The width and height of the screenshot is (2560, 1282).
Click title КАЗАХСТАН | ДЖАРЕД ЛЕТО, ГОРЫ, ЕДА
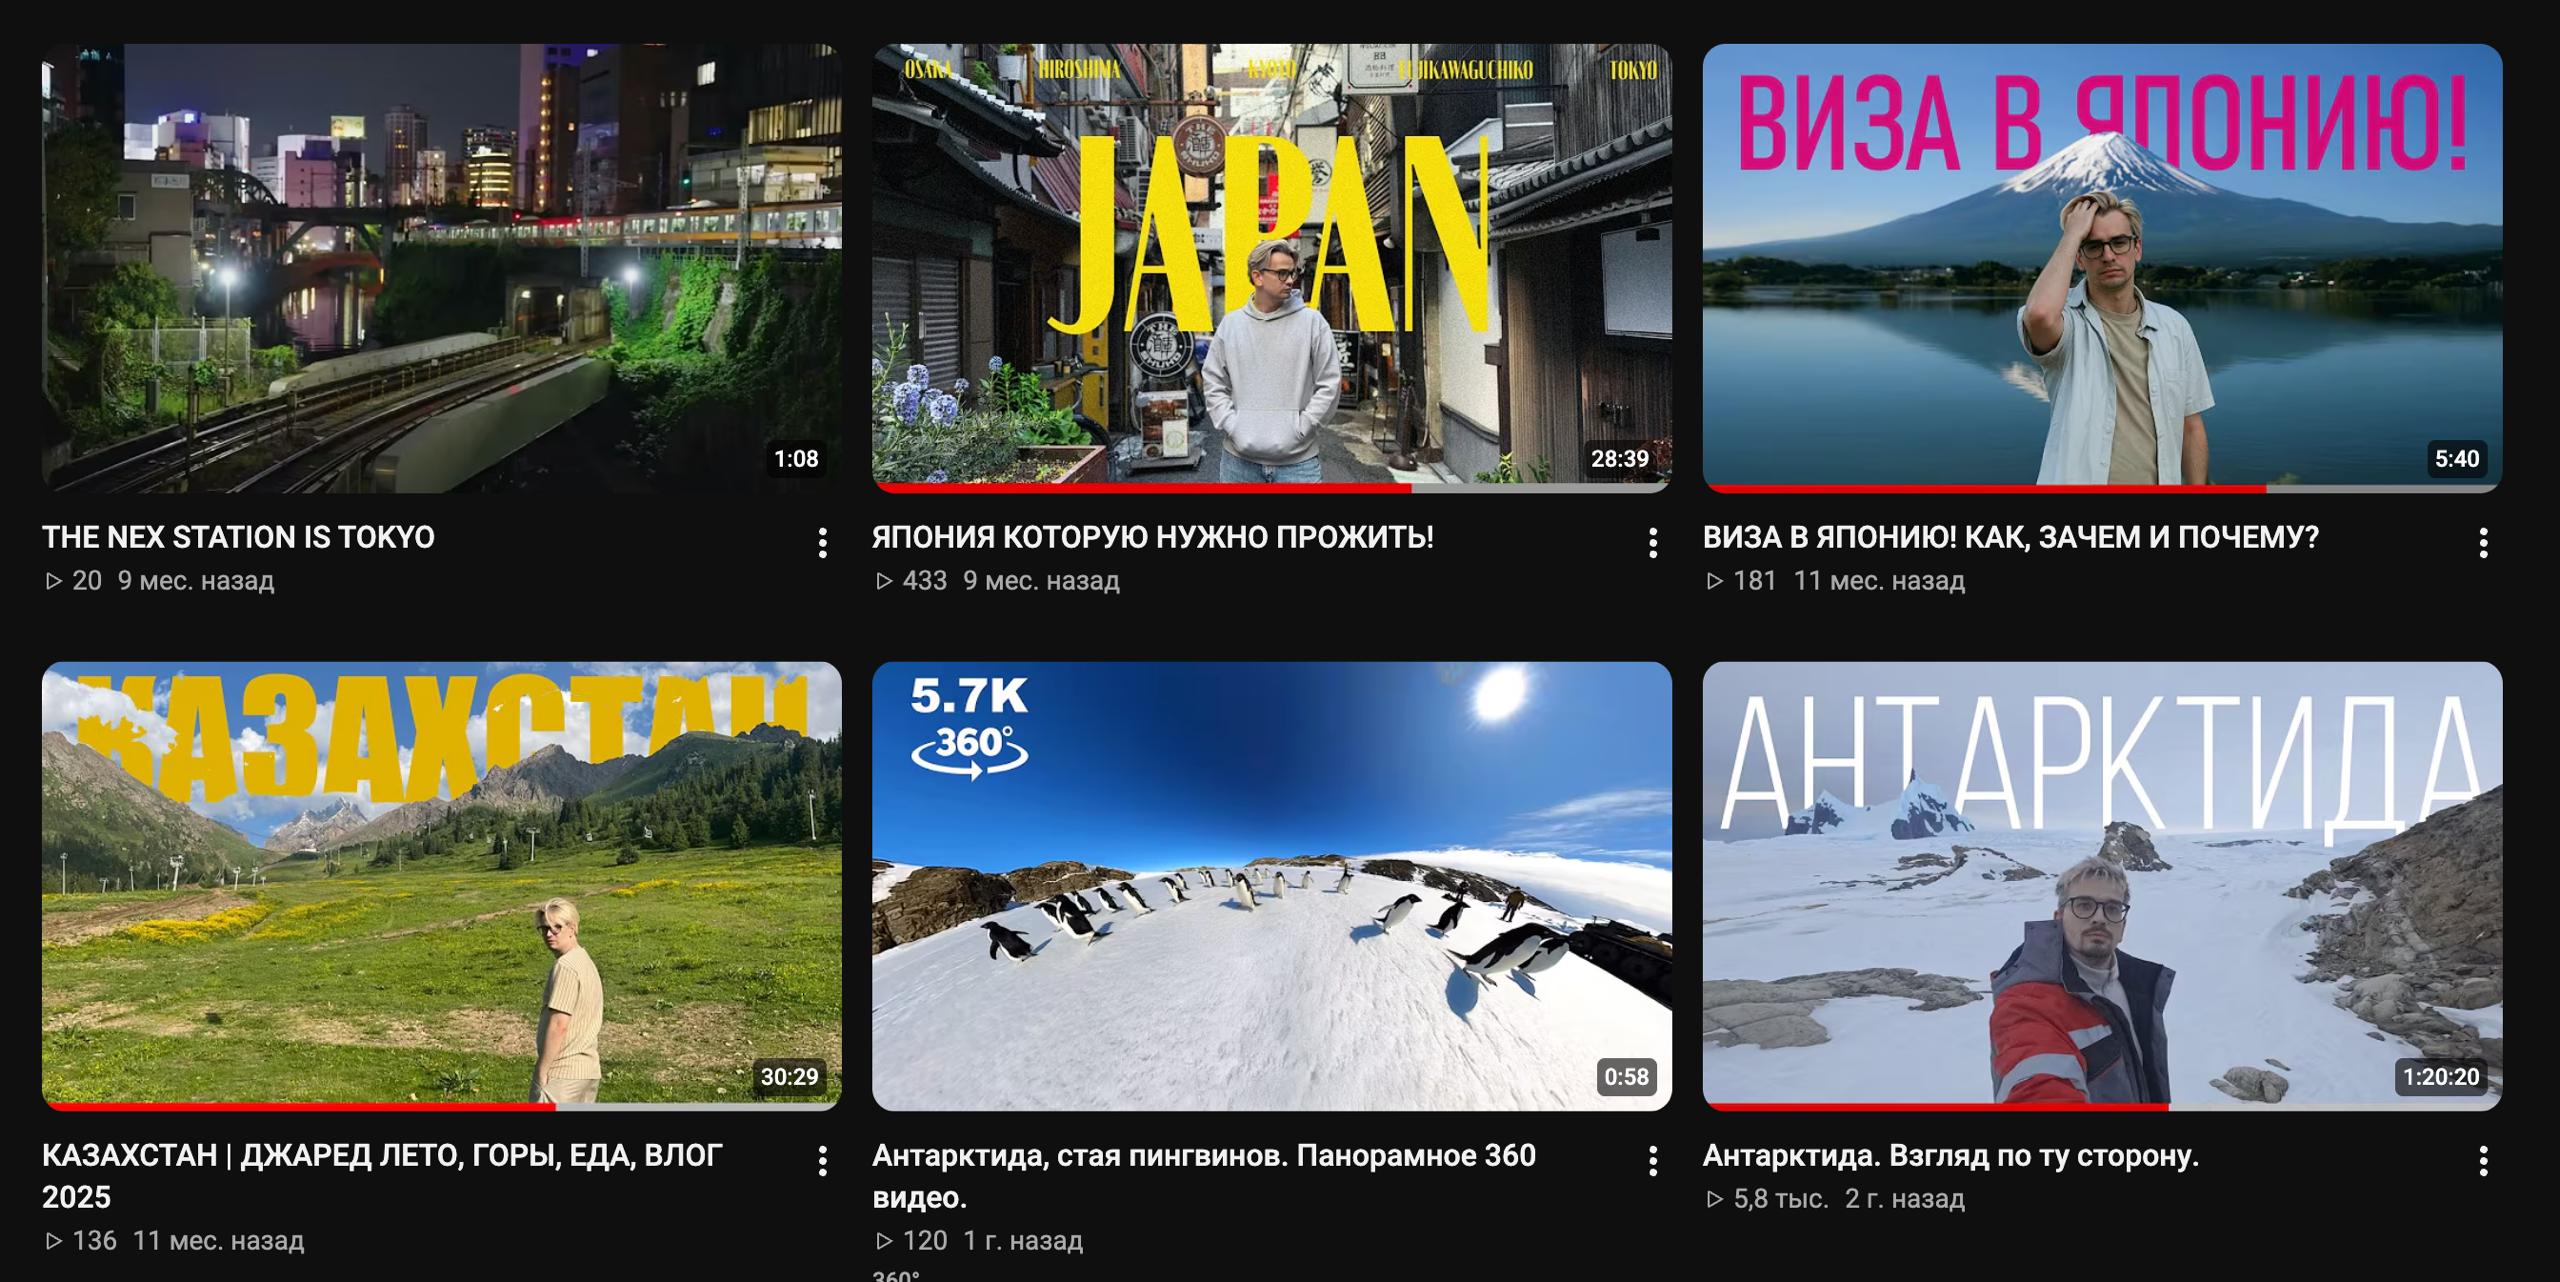(x=382, y=1176)
